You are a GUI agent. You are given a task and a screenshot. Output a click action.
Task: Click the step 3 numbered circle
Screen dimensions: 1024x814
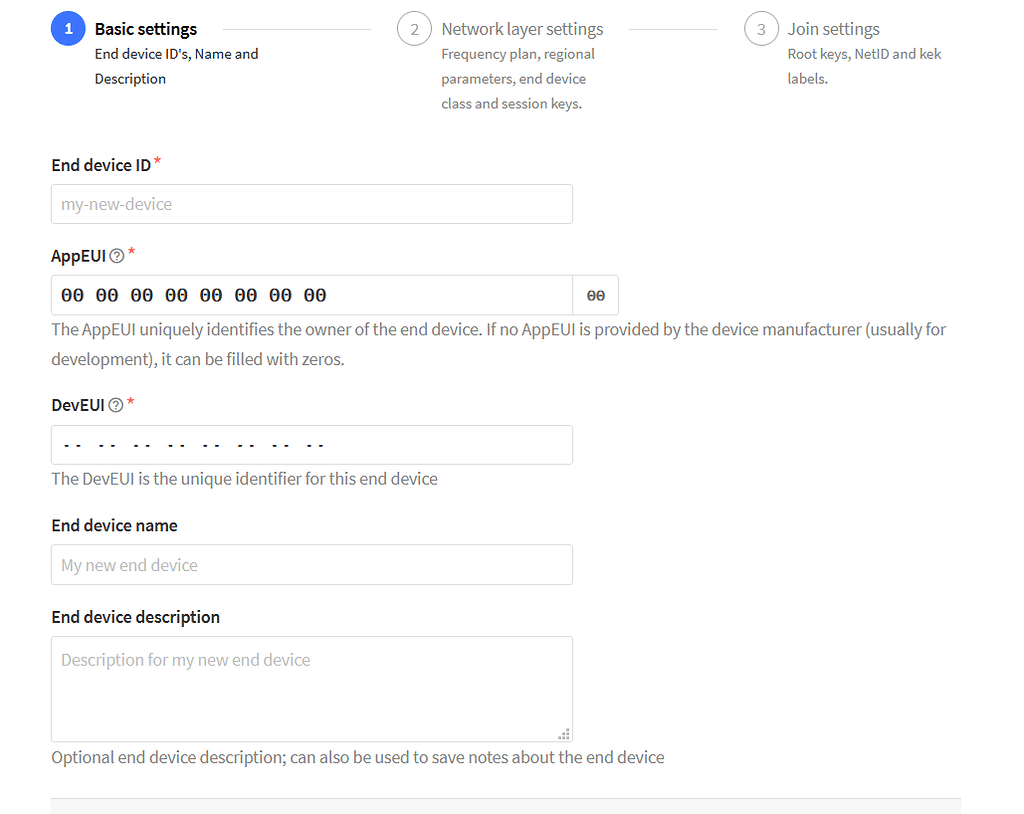(x=761, y=28)
